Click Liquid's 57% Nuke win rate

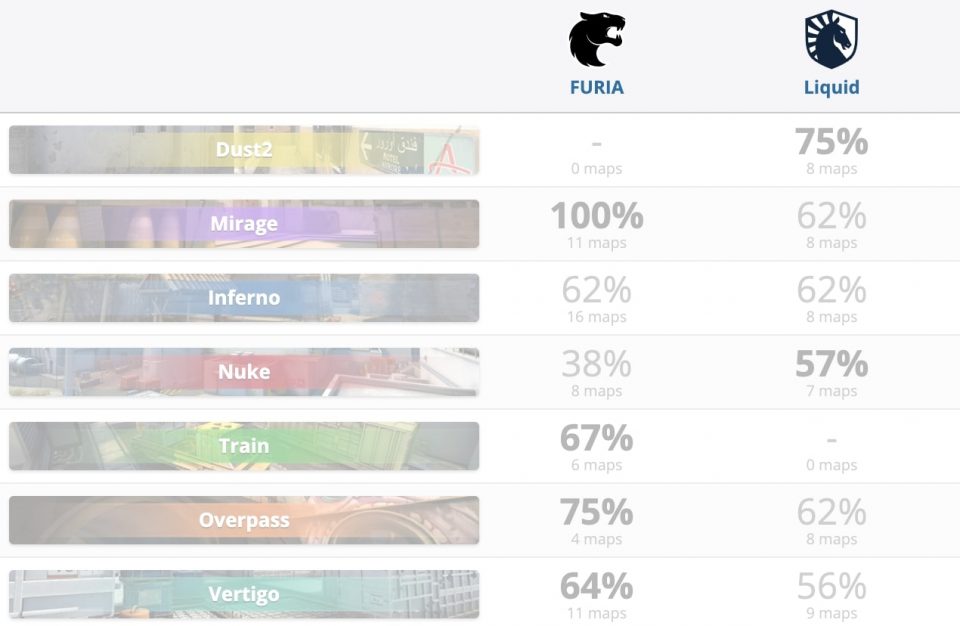831,364
